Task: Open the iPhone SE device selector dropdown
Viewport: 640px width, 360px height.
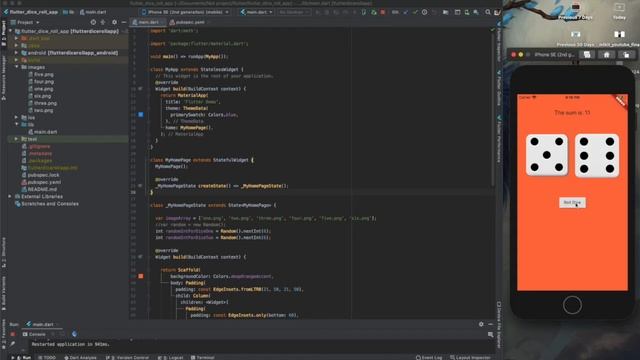Action: pyautogui.click(x=185, y=12)
